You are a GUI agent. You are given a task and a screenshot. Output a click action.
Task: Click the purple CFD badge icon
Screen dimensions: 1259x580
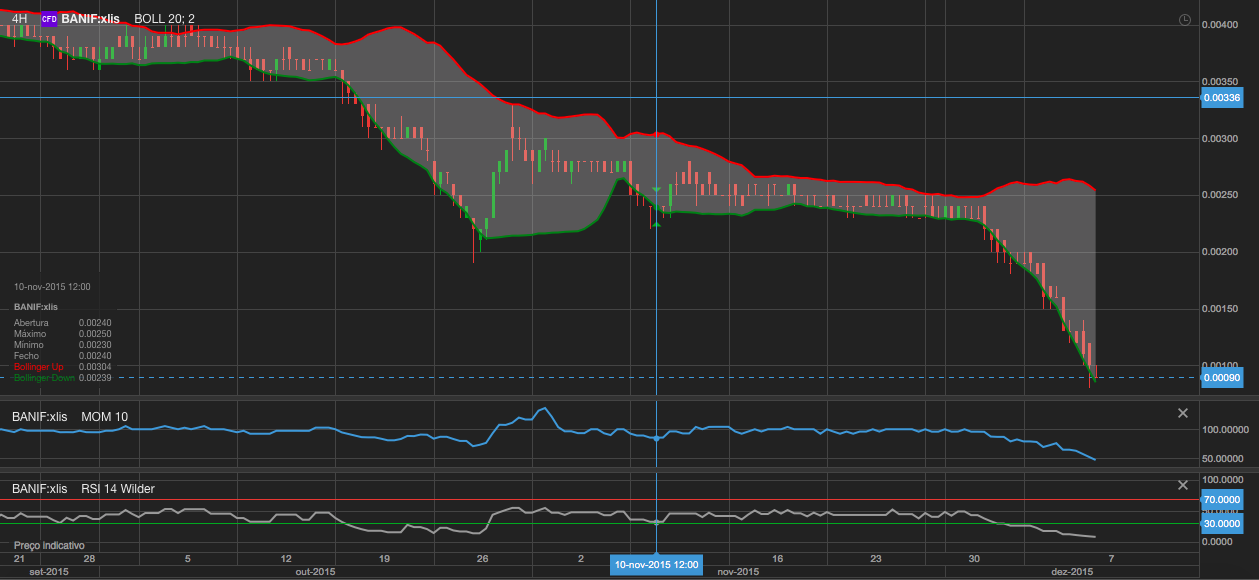[48, 19]
